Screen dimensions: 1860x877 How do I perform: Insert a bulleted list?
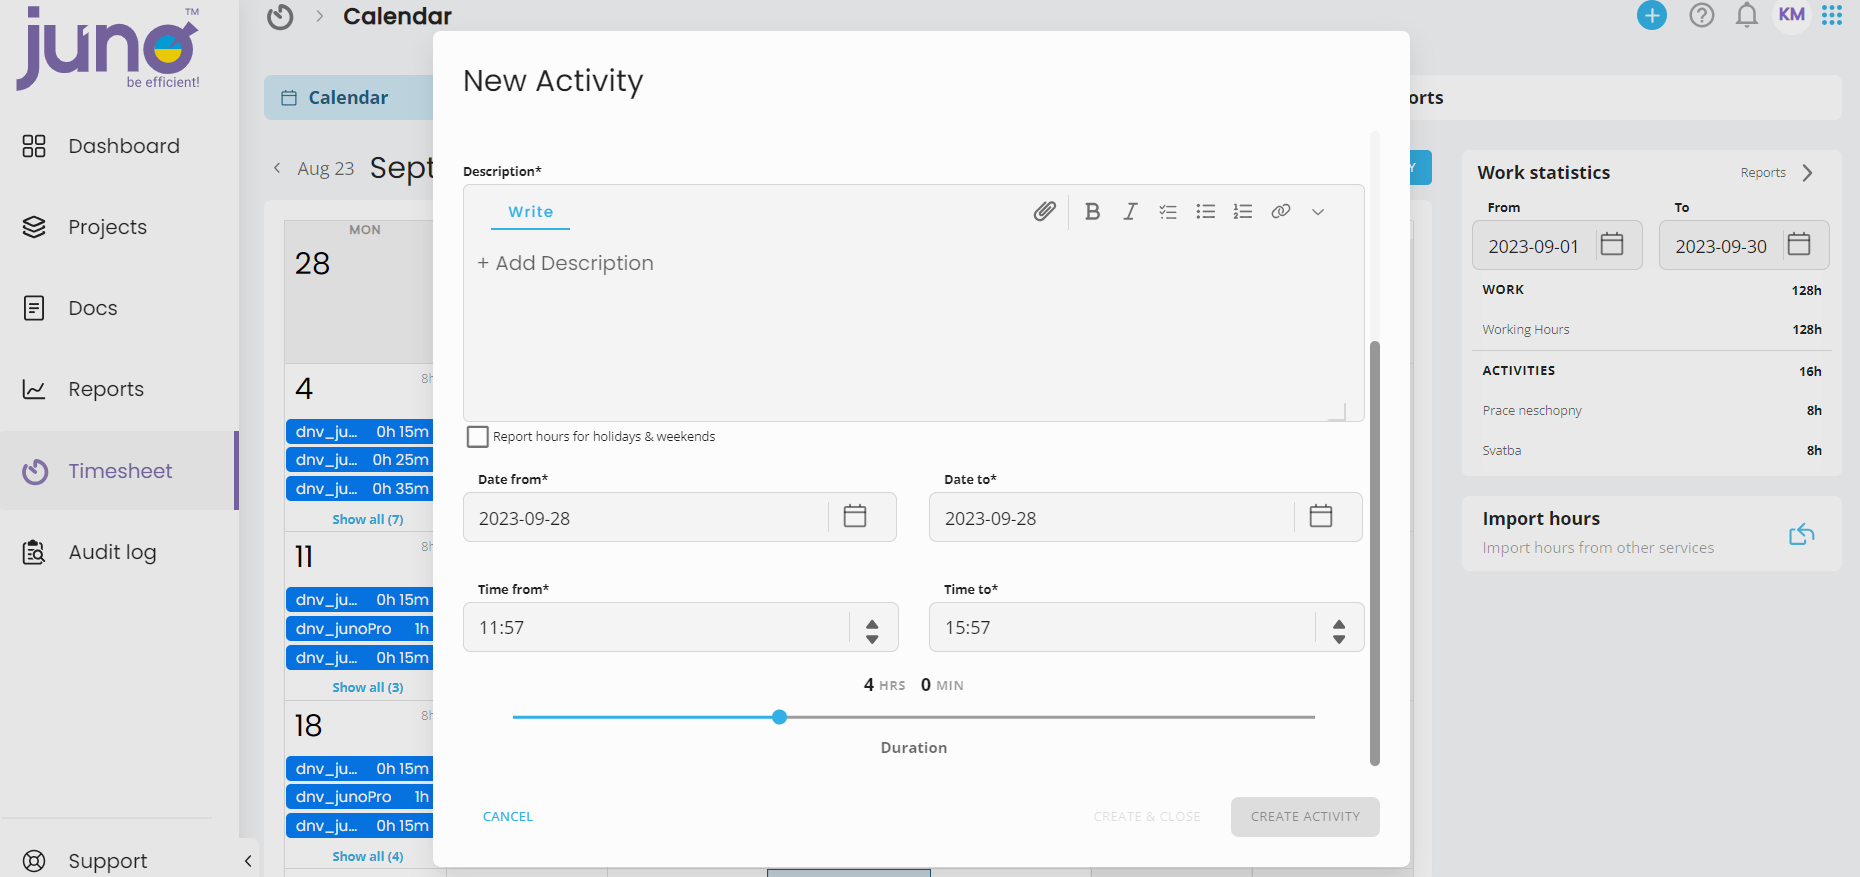(1206, 211)
